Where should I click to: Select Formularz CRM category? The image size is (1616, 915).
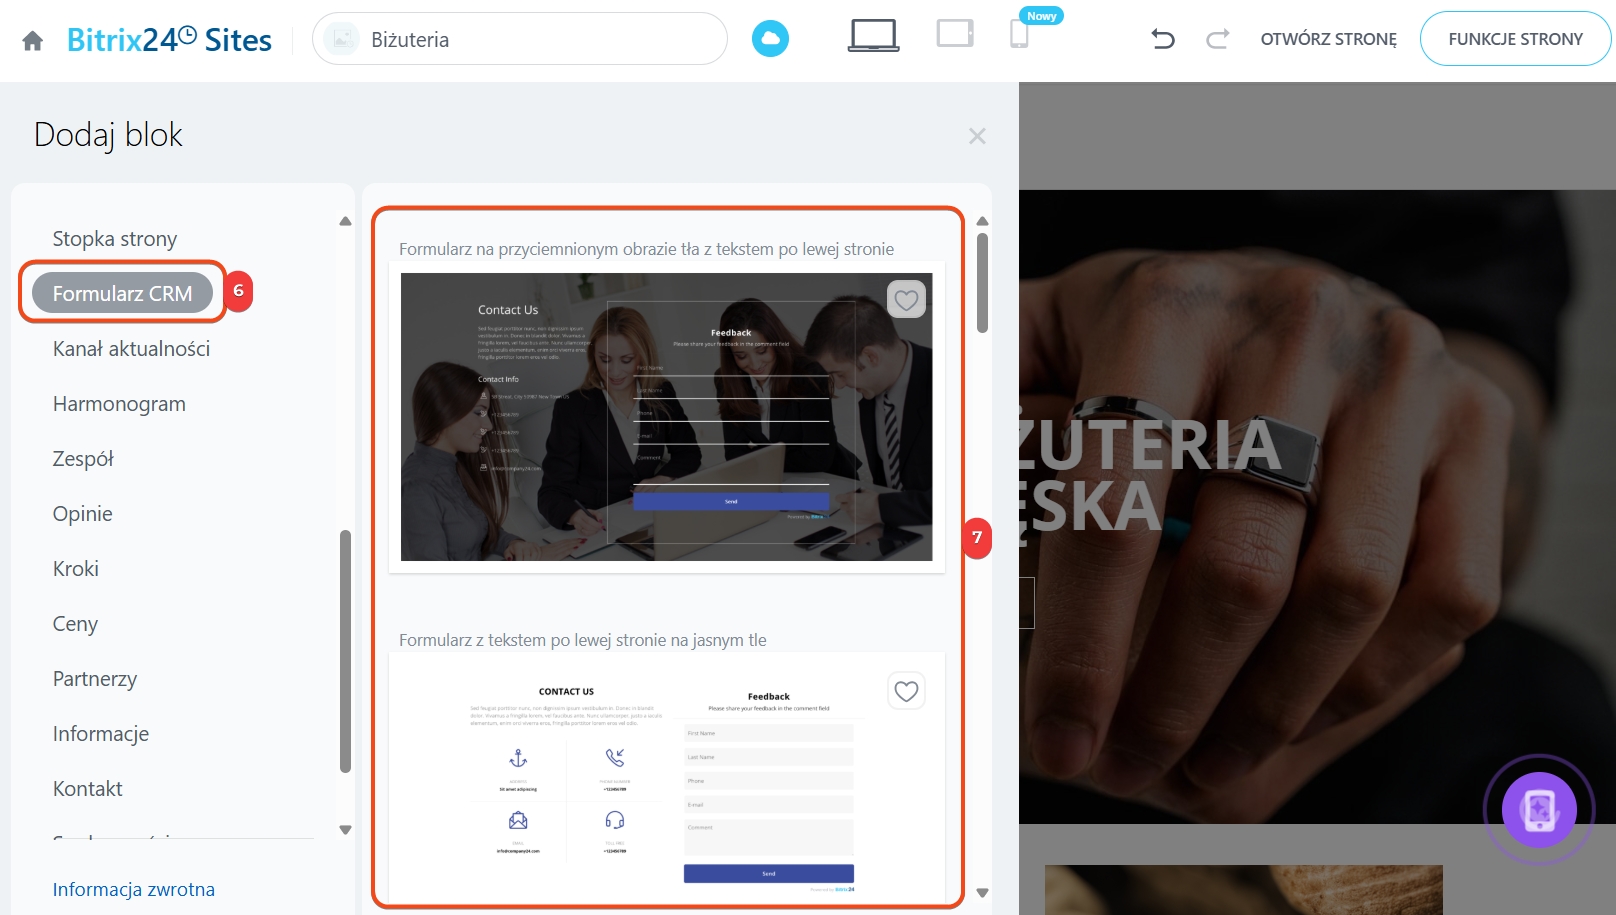coord(122,293)
